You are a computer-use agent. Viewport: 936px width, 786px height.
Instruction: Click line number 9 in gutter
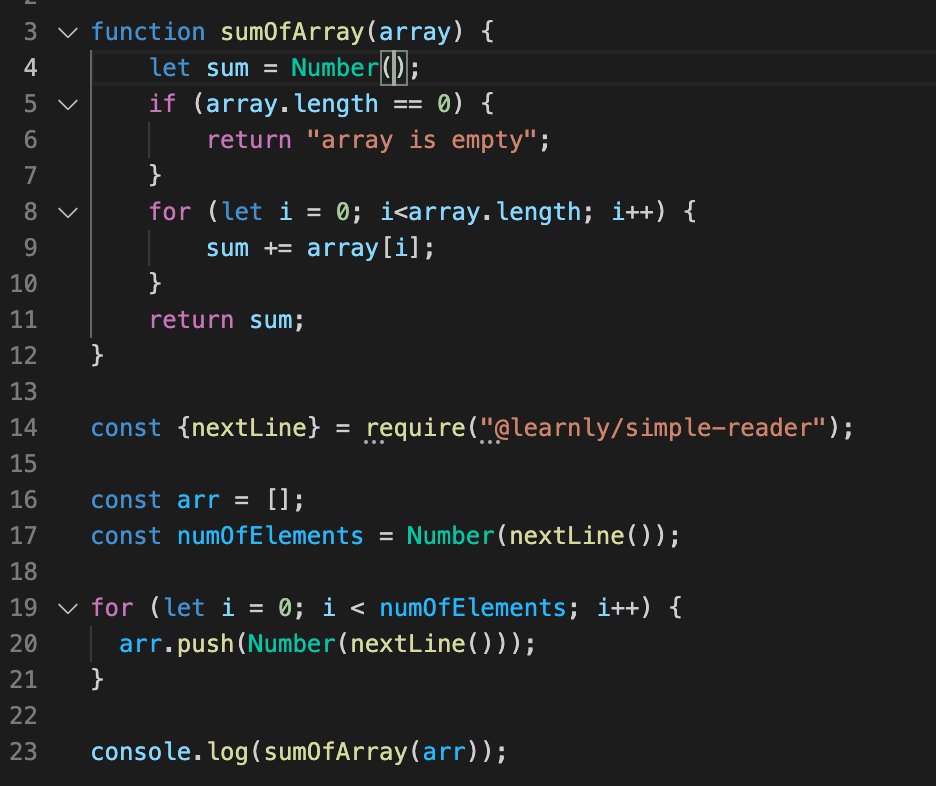30,248
